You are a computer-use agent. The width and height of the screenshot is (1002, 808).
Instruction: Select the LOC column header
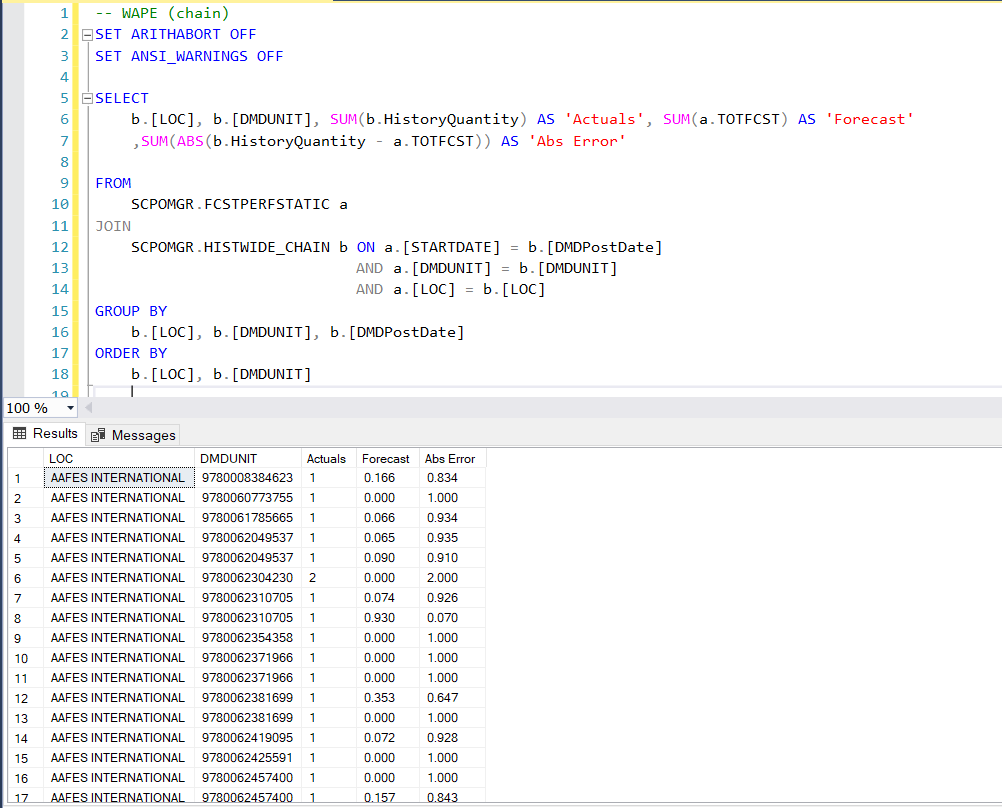click(x=119, y=458)
